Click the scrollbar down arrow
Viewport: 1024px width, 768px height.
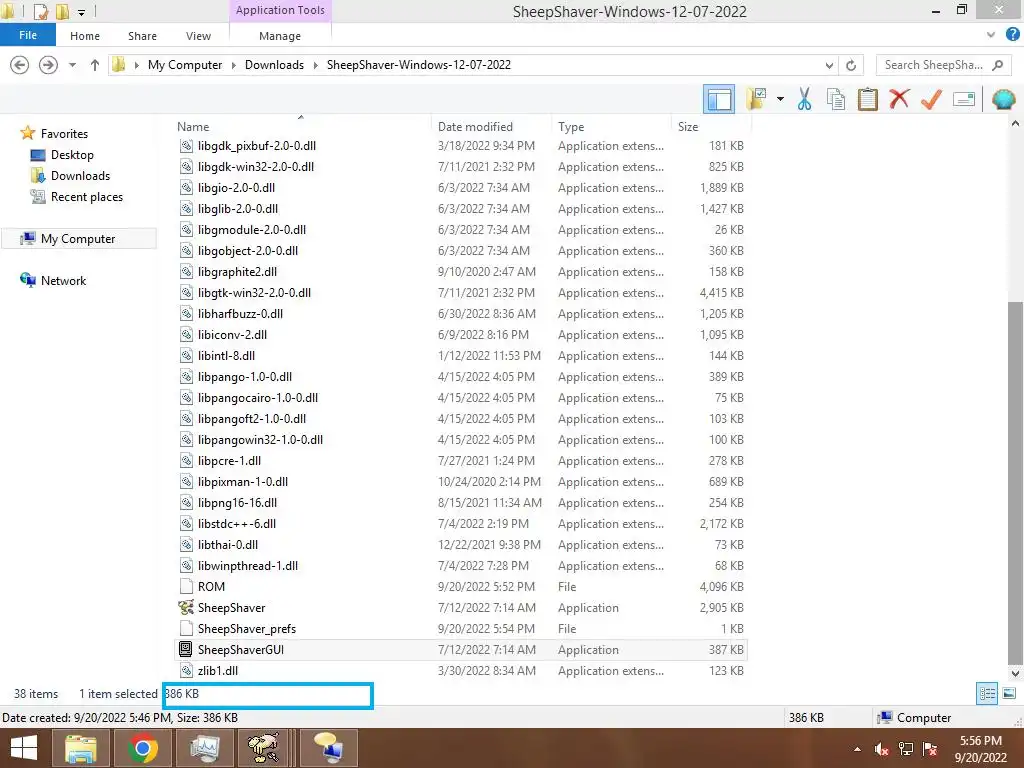point(1016,673)
